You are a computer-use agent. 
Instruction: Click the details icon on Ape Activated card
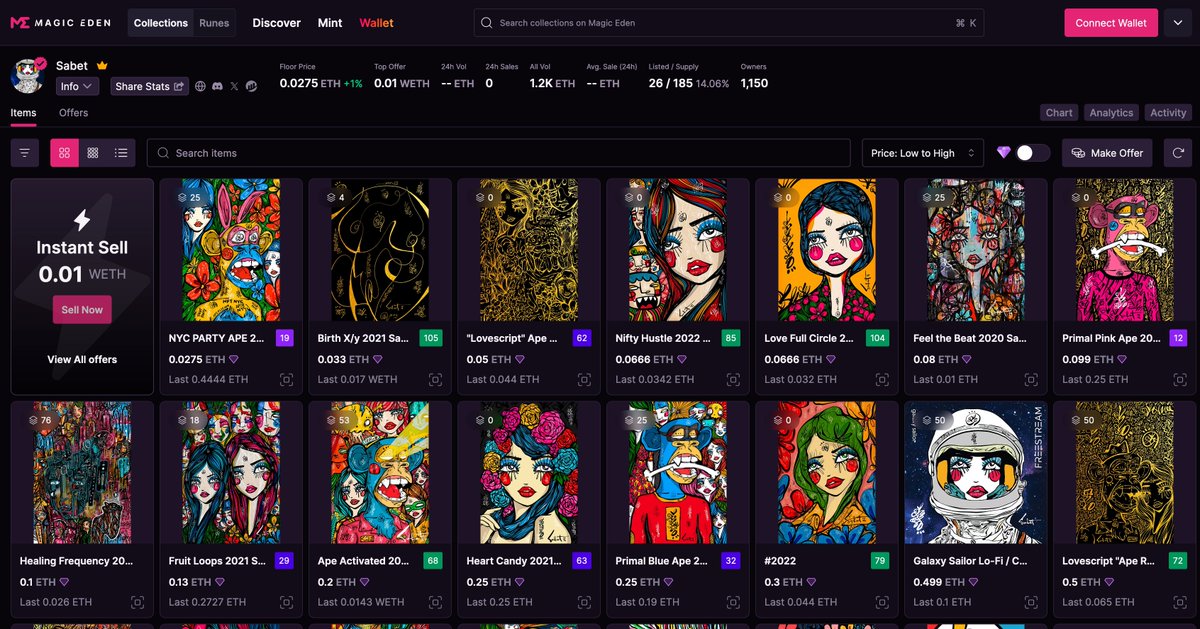435,603
